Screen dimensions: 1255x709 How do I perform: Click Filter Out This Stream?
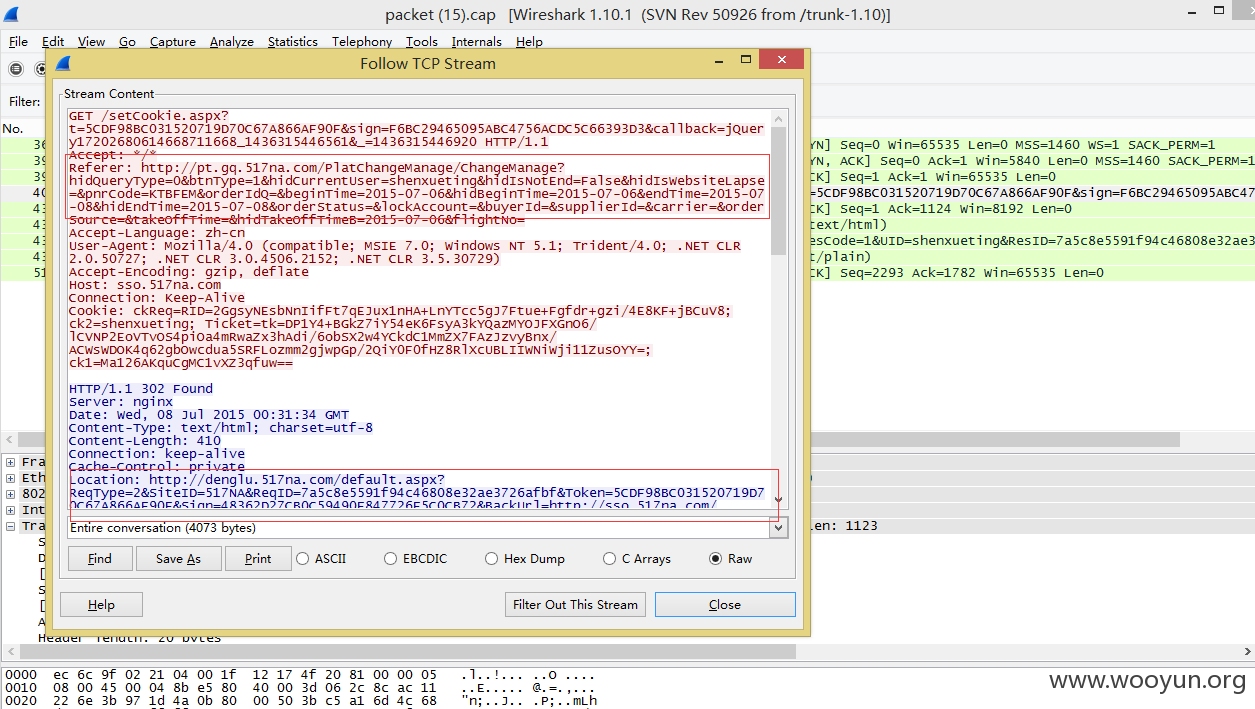[x=575, y=605]
